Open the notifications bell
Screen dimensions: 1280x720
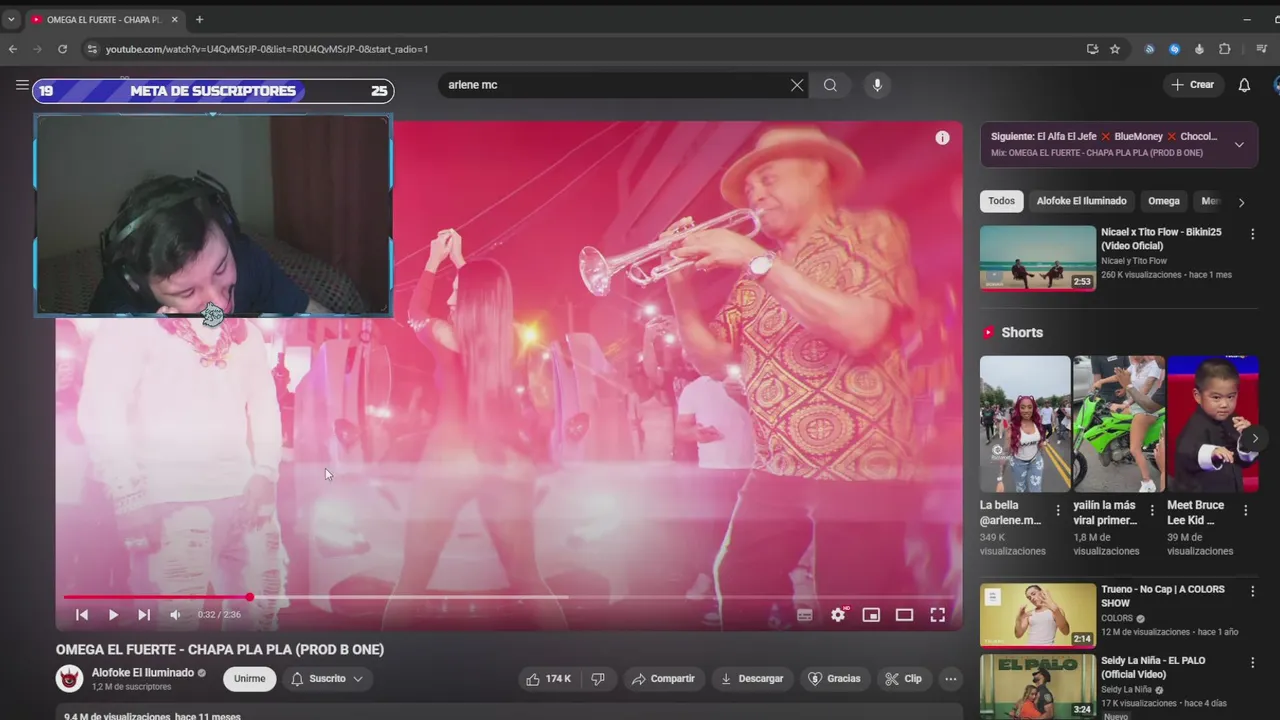[1244, 85]
